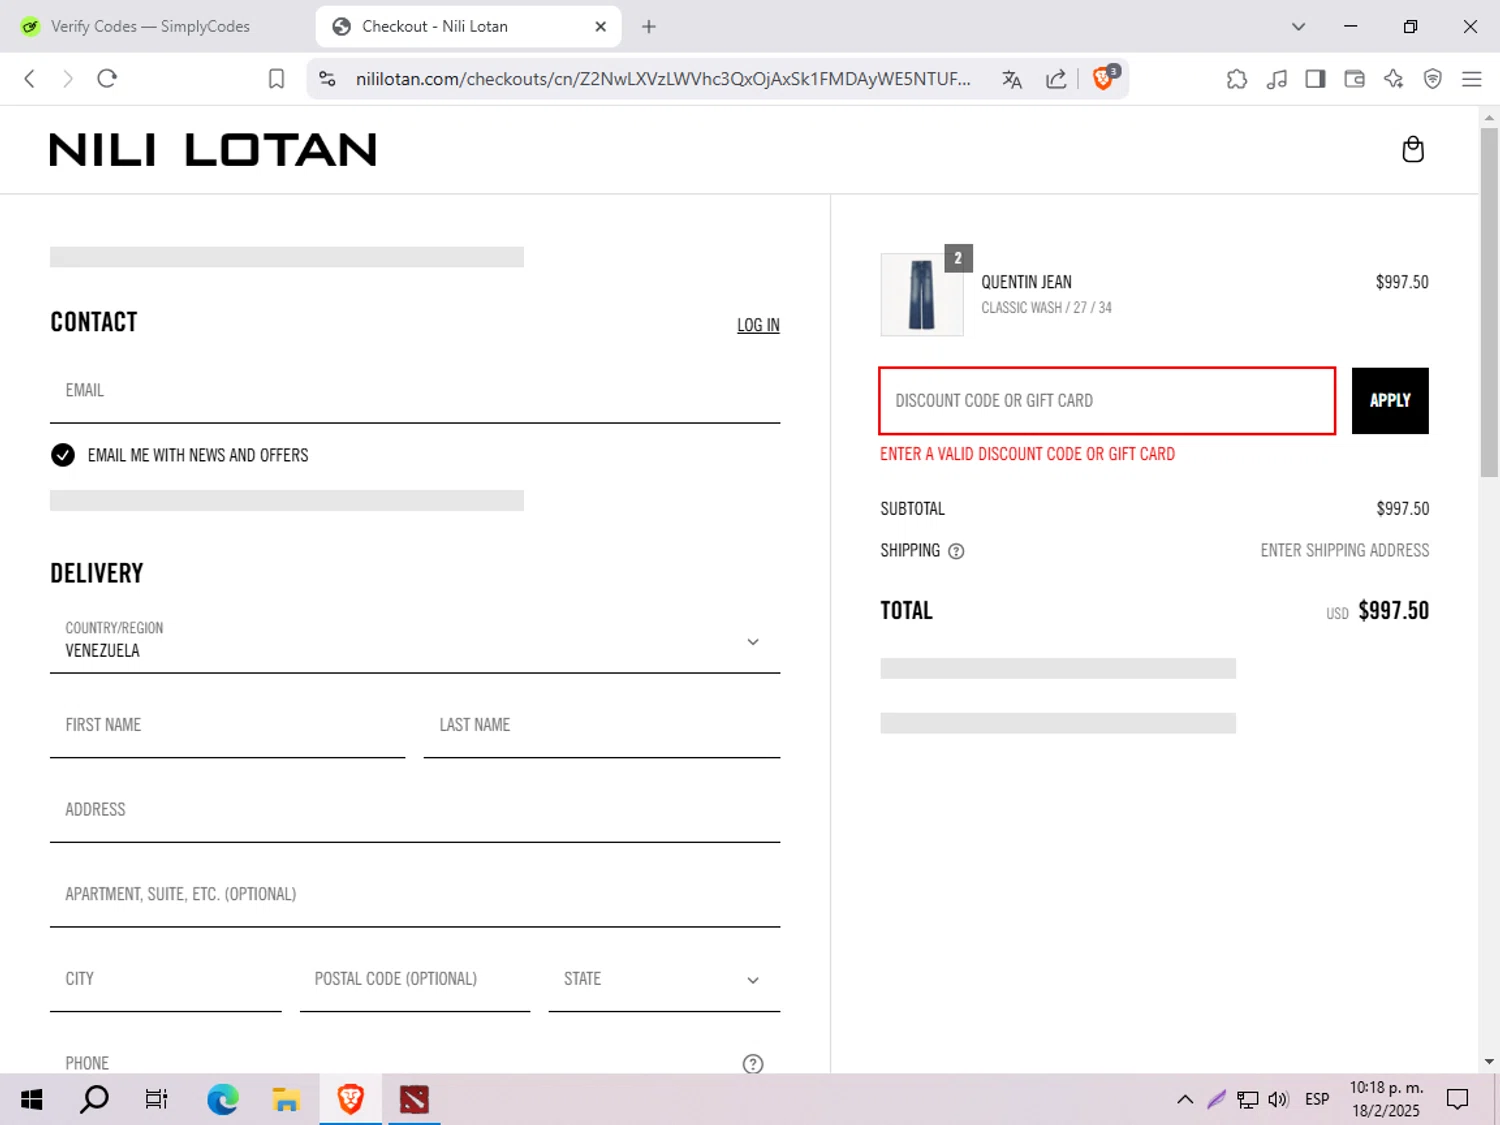Switch to the Verify Codes — SimplyCodes tab

tap(150, 27)
